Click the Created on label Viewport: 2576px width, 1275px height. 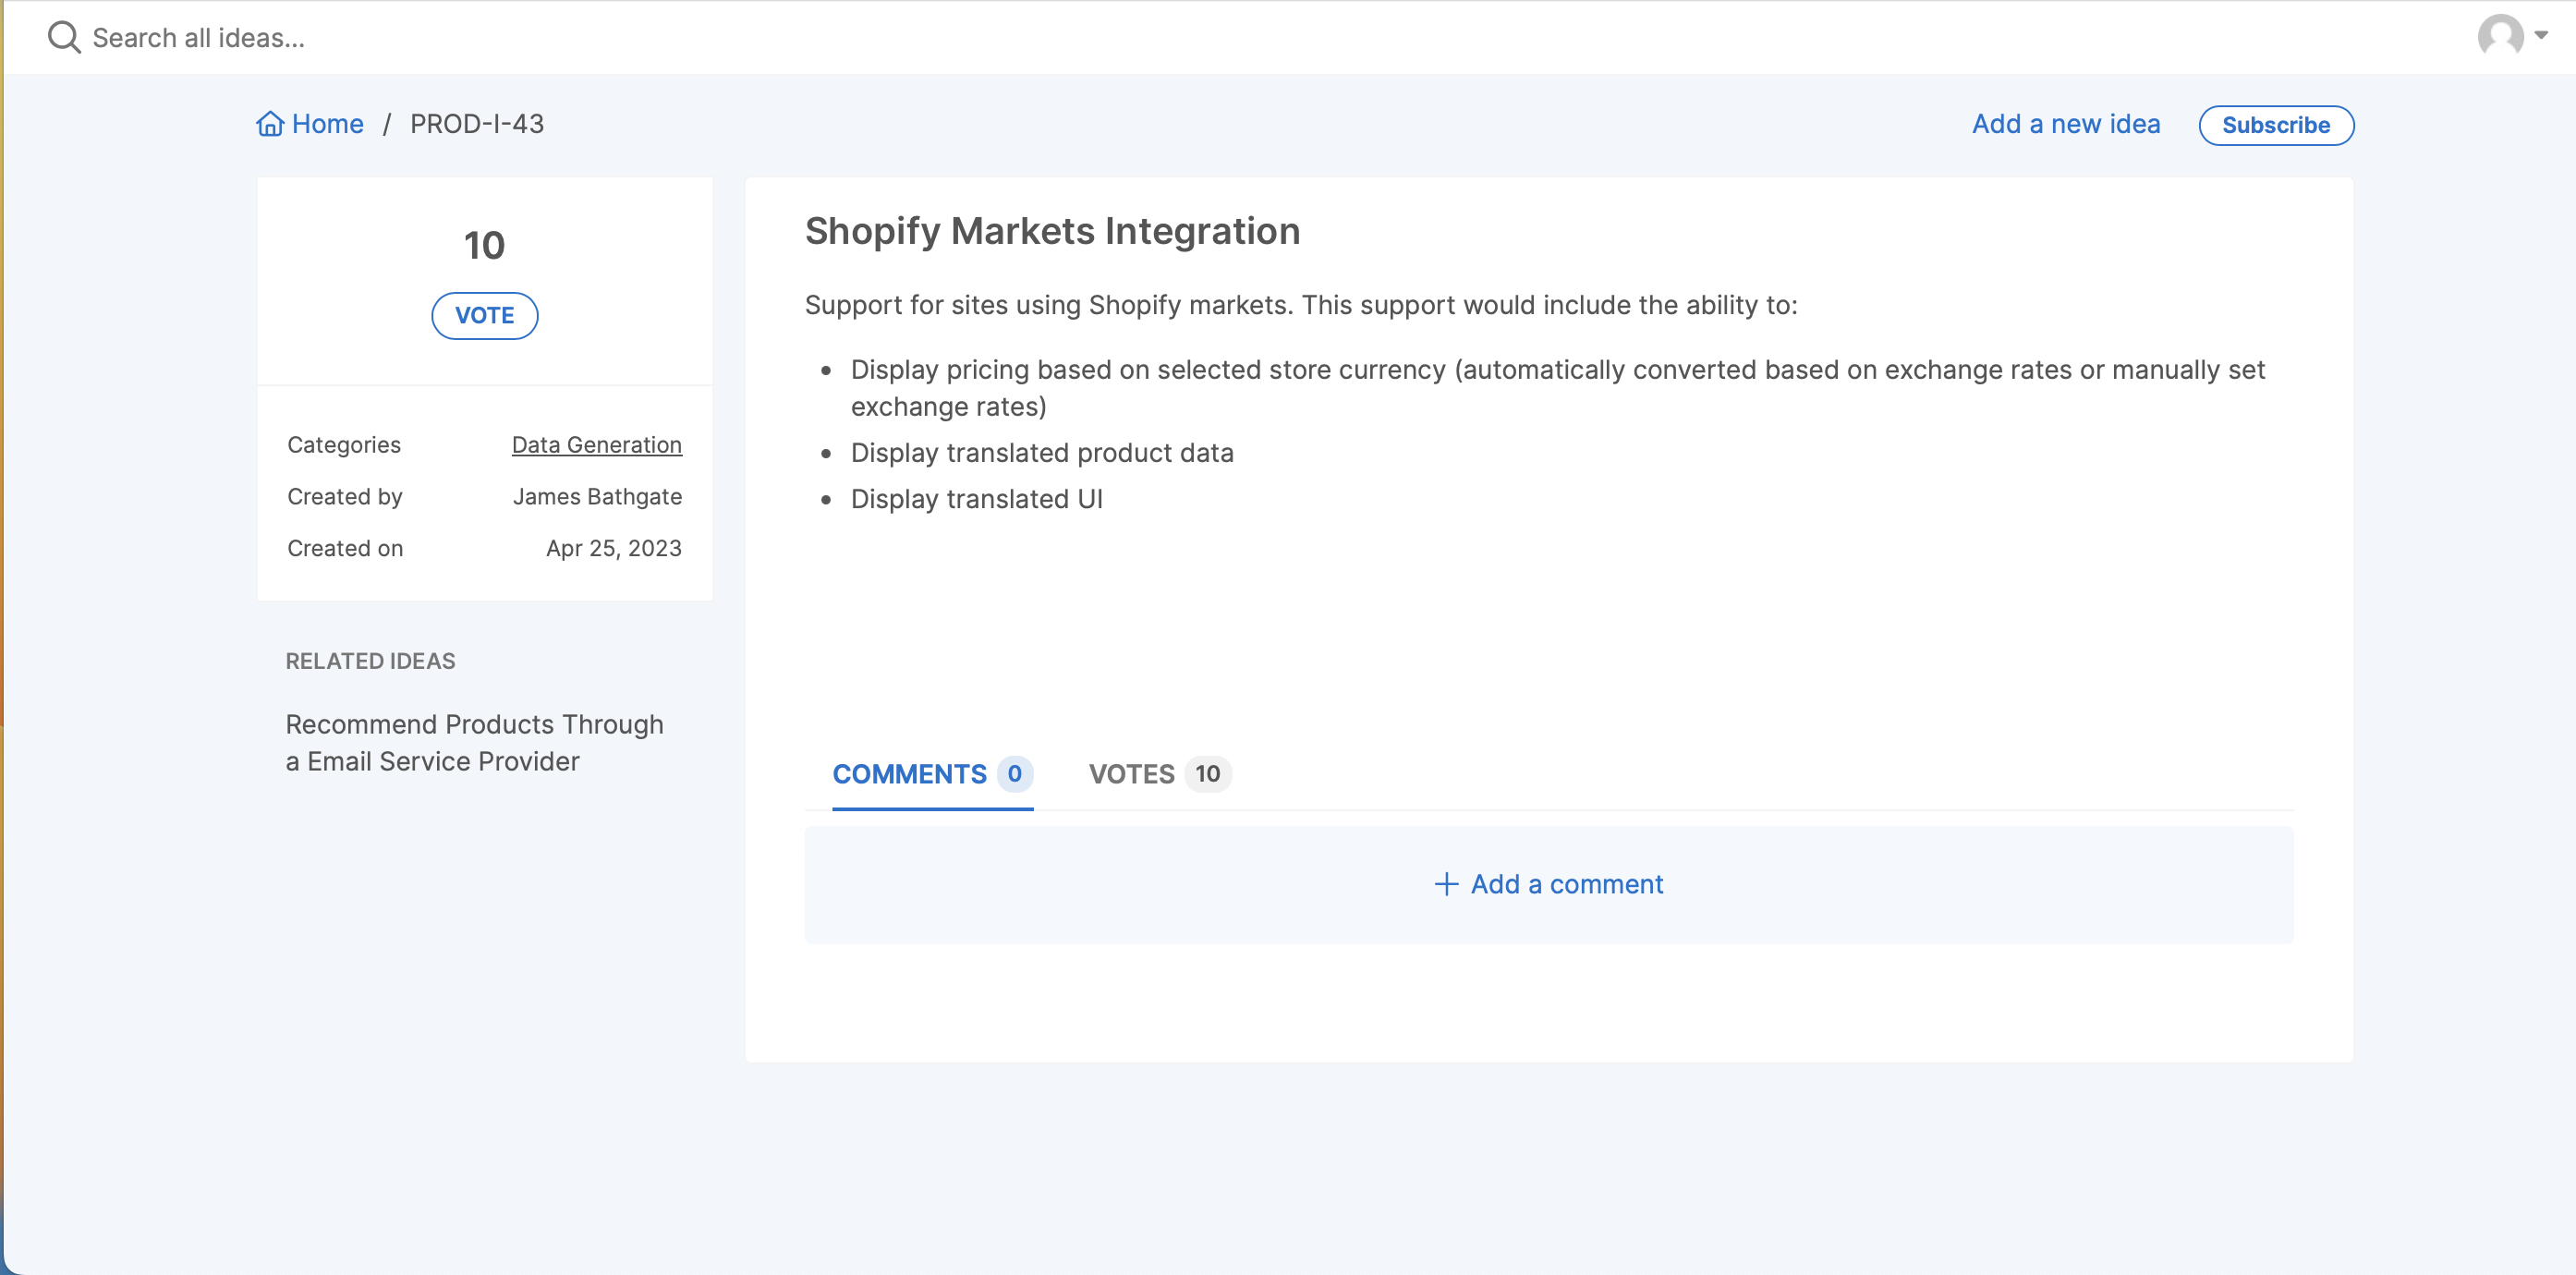345,549
